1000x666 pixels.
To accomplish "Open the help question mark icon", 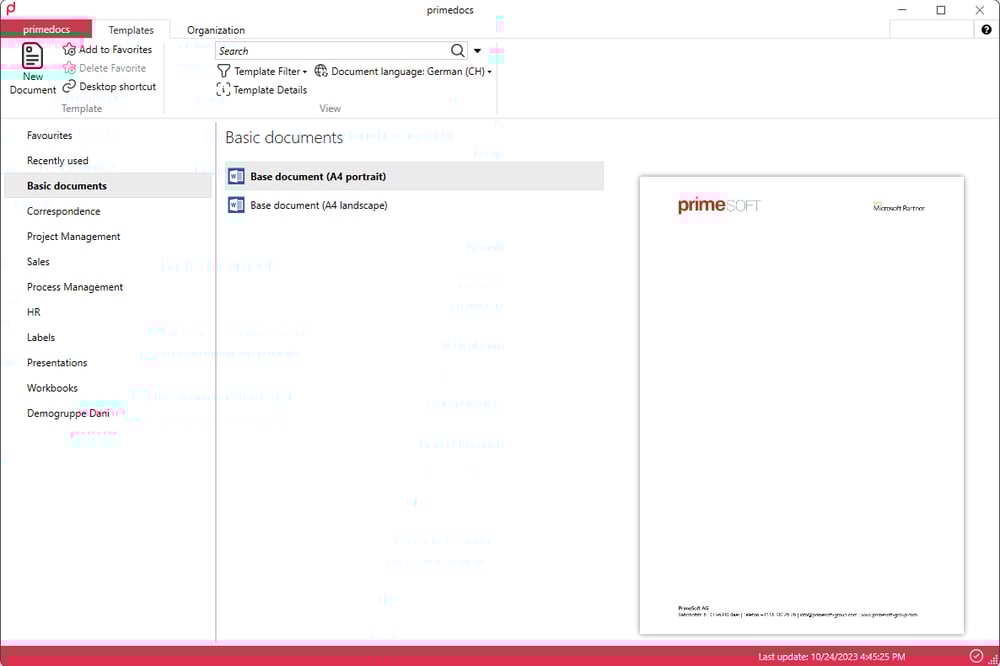I will [986, 29].
